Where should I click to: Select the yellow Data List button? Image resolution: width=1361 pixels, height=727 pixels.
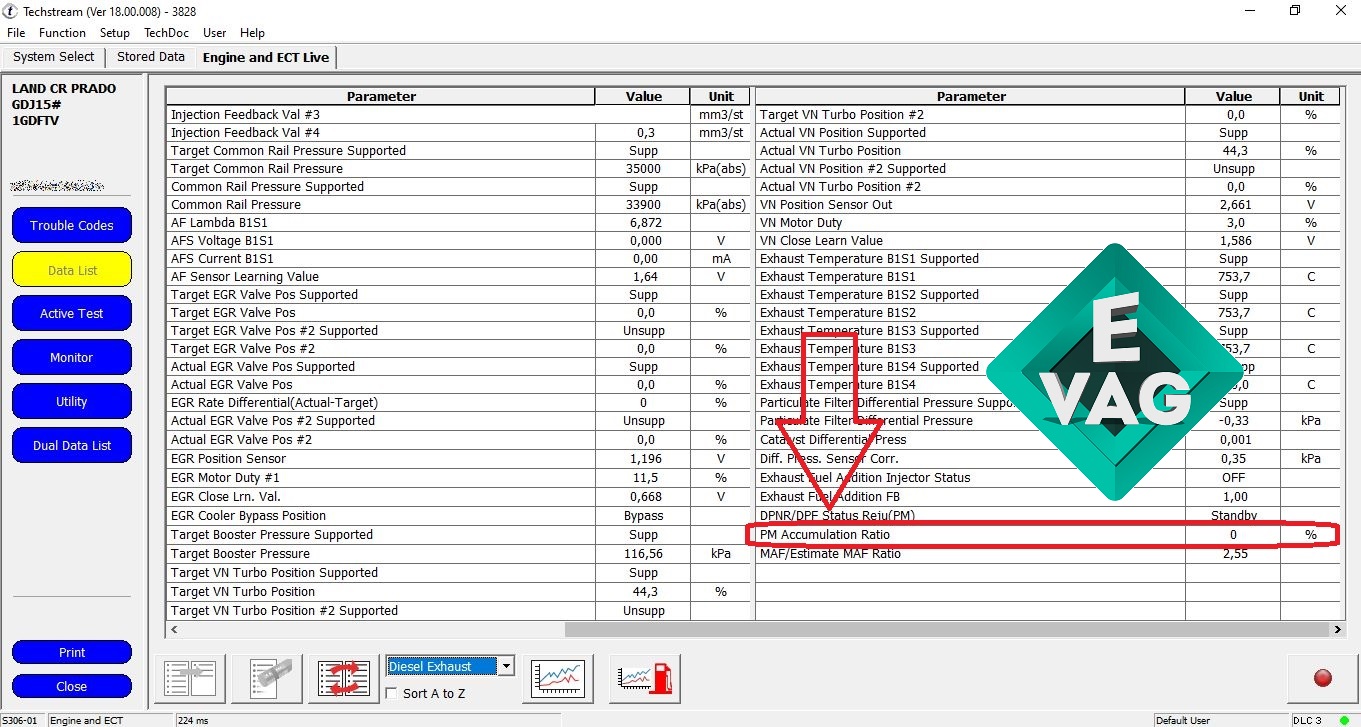pyautogui.click(x=72, y=269)
